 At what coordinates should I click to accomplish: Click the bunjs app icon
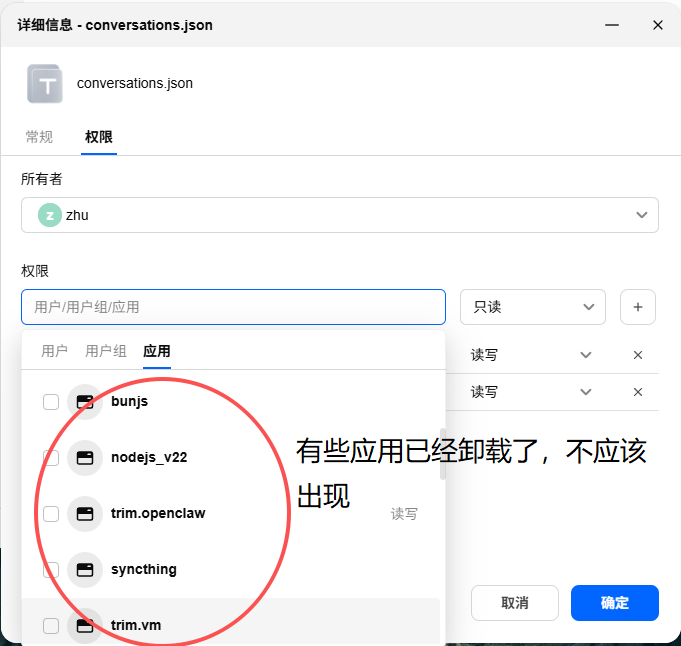pos(85,402)
